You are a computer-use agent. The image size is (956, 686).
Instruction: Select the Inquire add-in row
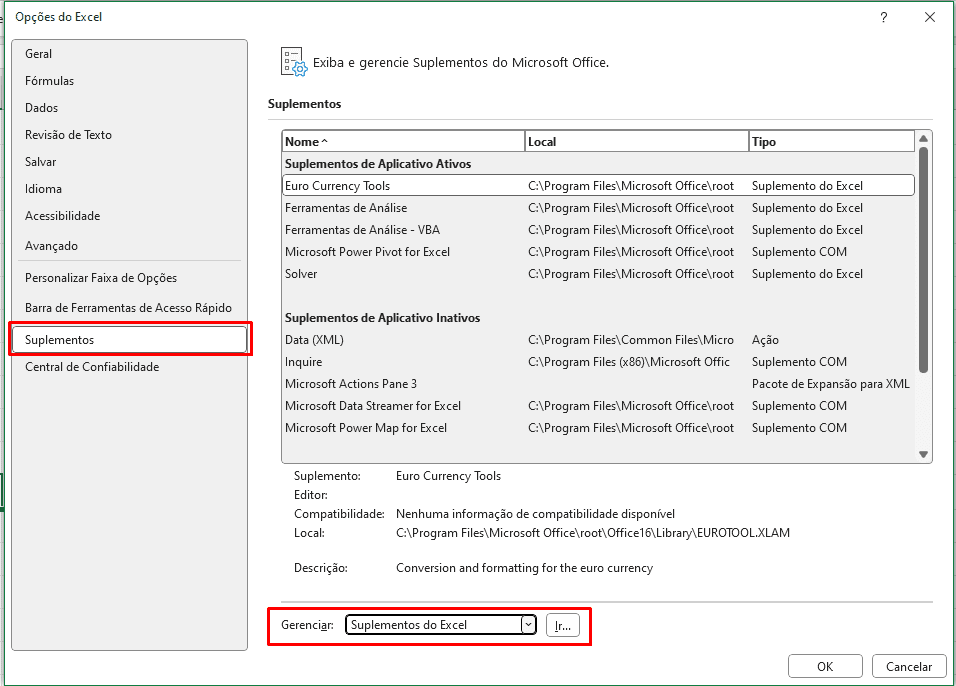[x=598, y=362]
